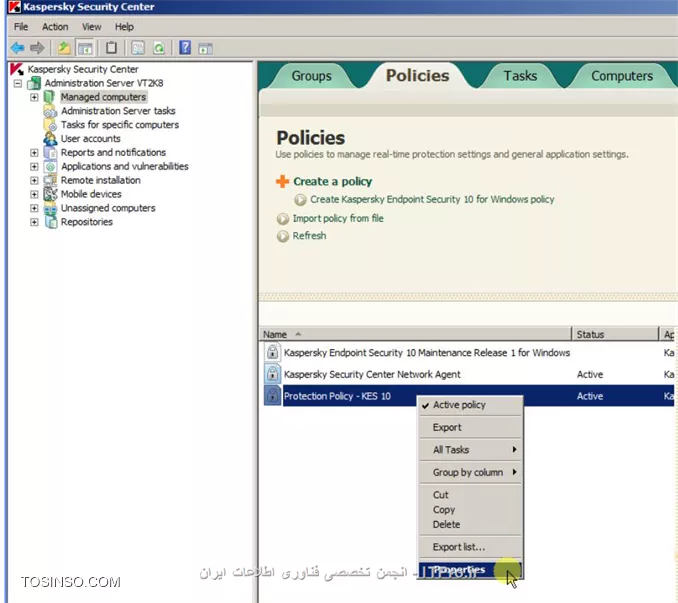Open the File menu
The height and width of the screenshot is (603, 678).
pos(21,27)
